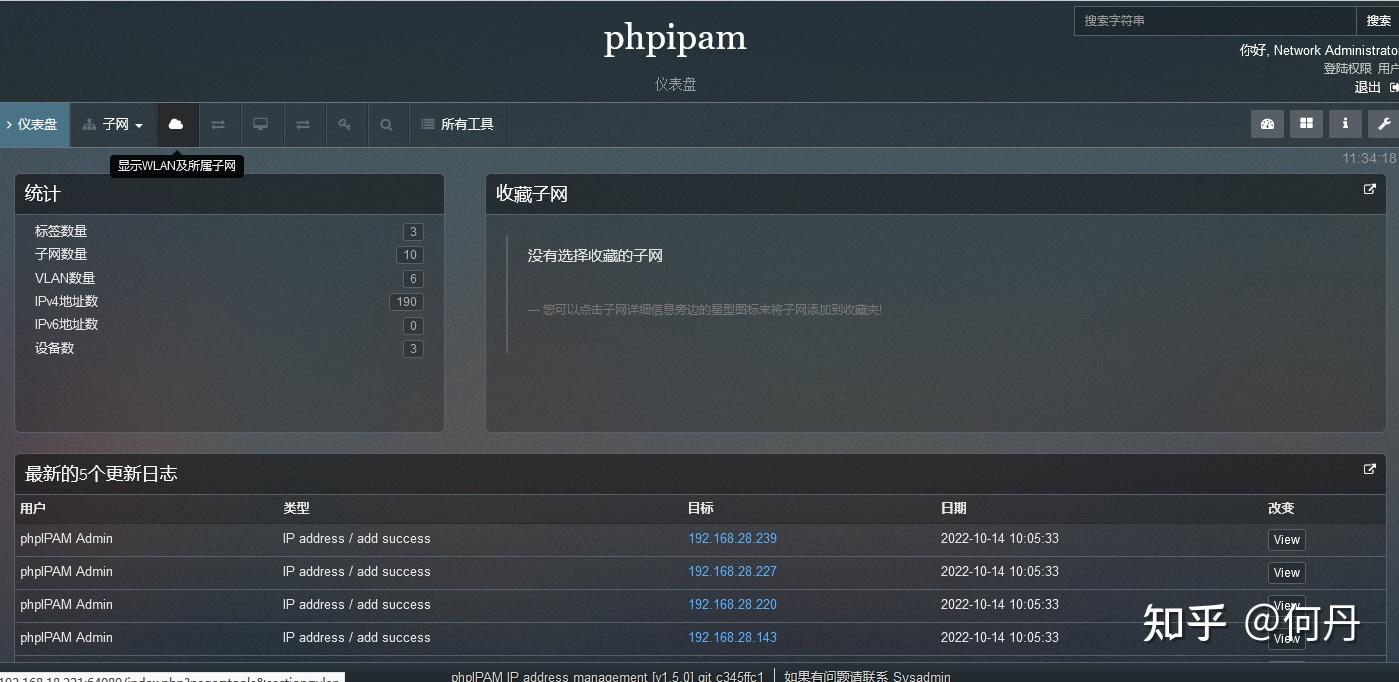The image size is (1399, 682).
Task: Open target link 192.168.28.227
Action: 732,571
